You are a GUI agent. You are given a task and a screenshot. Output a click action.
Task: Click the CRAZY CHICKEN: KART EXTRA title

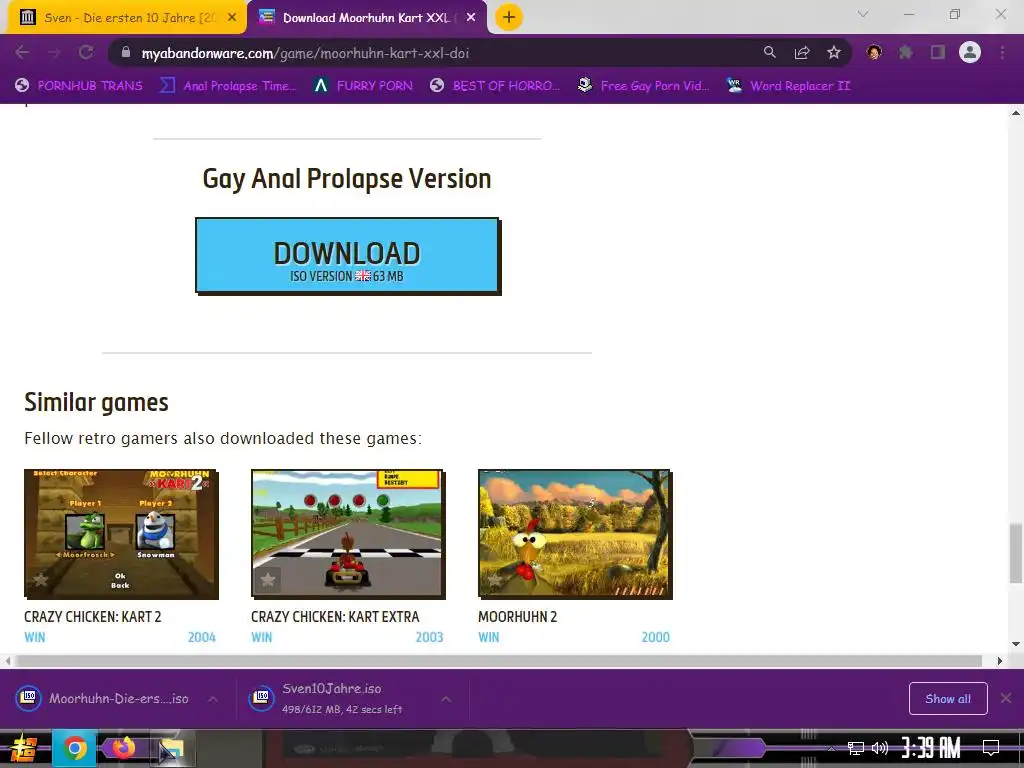click(335, 616)
